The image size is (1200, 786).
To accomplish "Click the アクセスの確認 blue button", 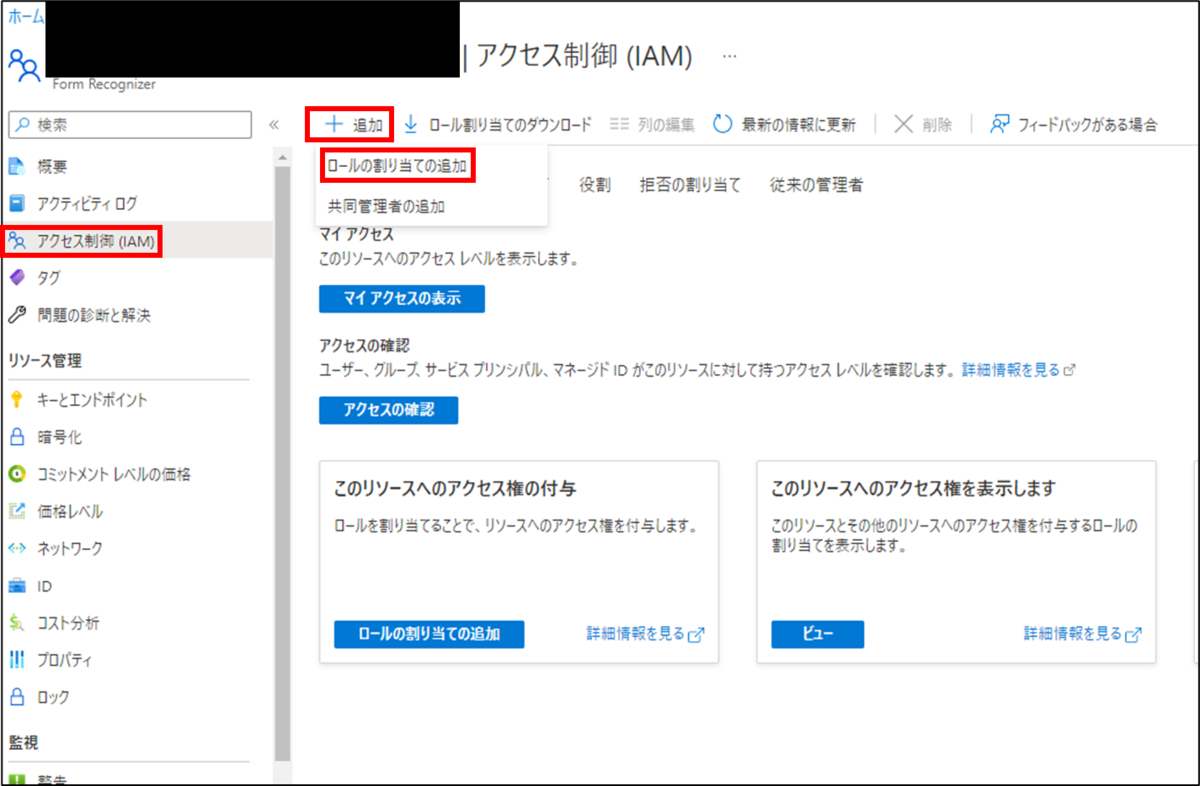I will tap(389, 410).
